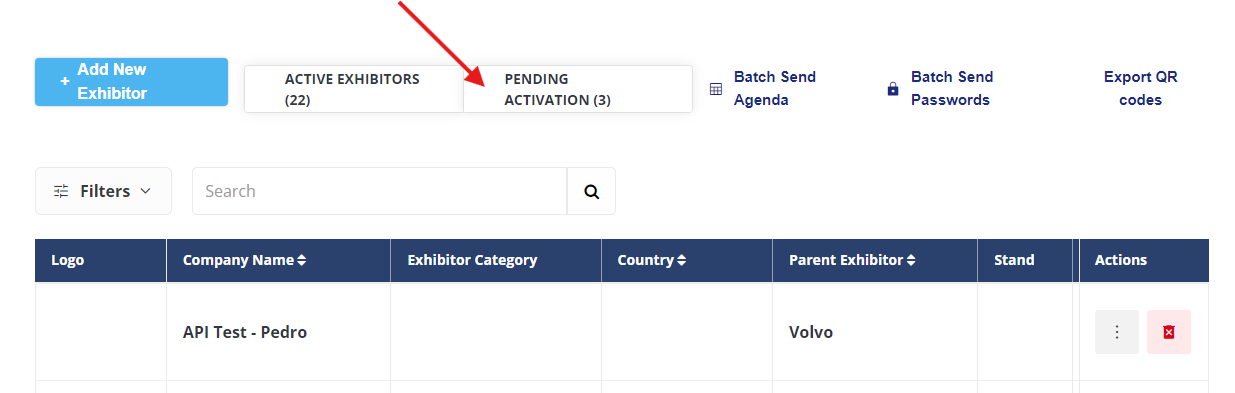
Task: Focus the Search input field
Action: pyautogui.click(x=379, y=191)
